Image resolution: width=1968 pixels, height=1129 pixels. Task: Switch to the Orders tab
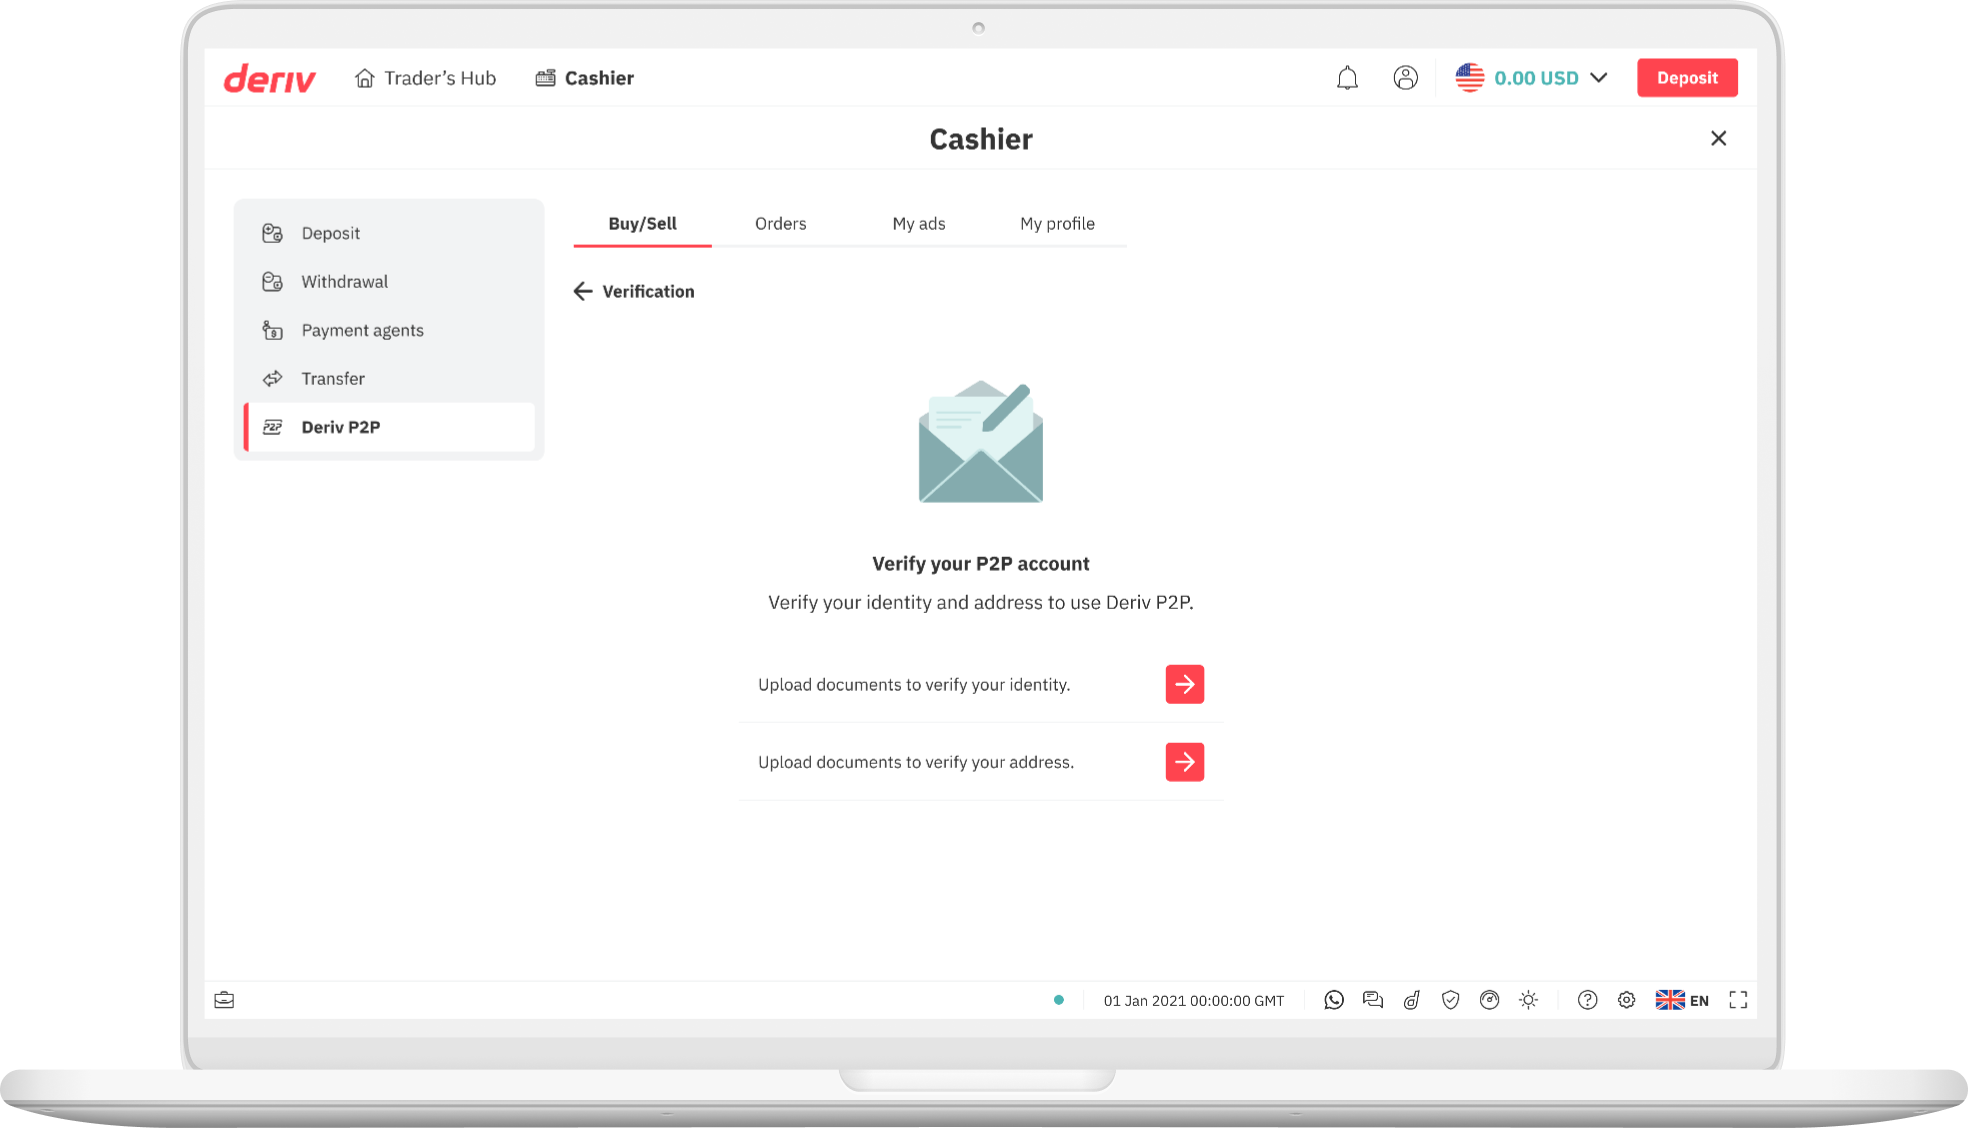click(780, 224)
